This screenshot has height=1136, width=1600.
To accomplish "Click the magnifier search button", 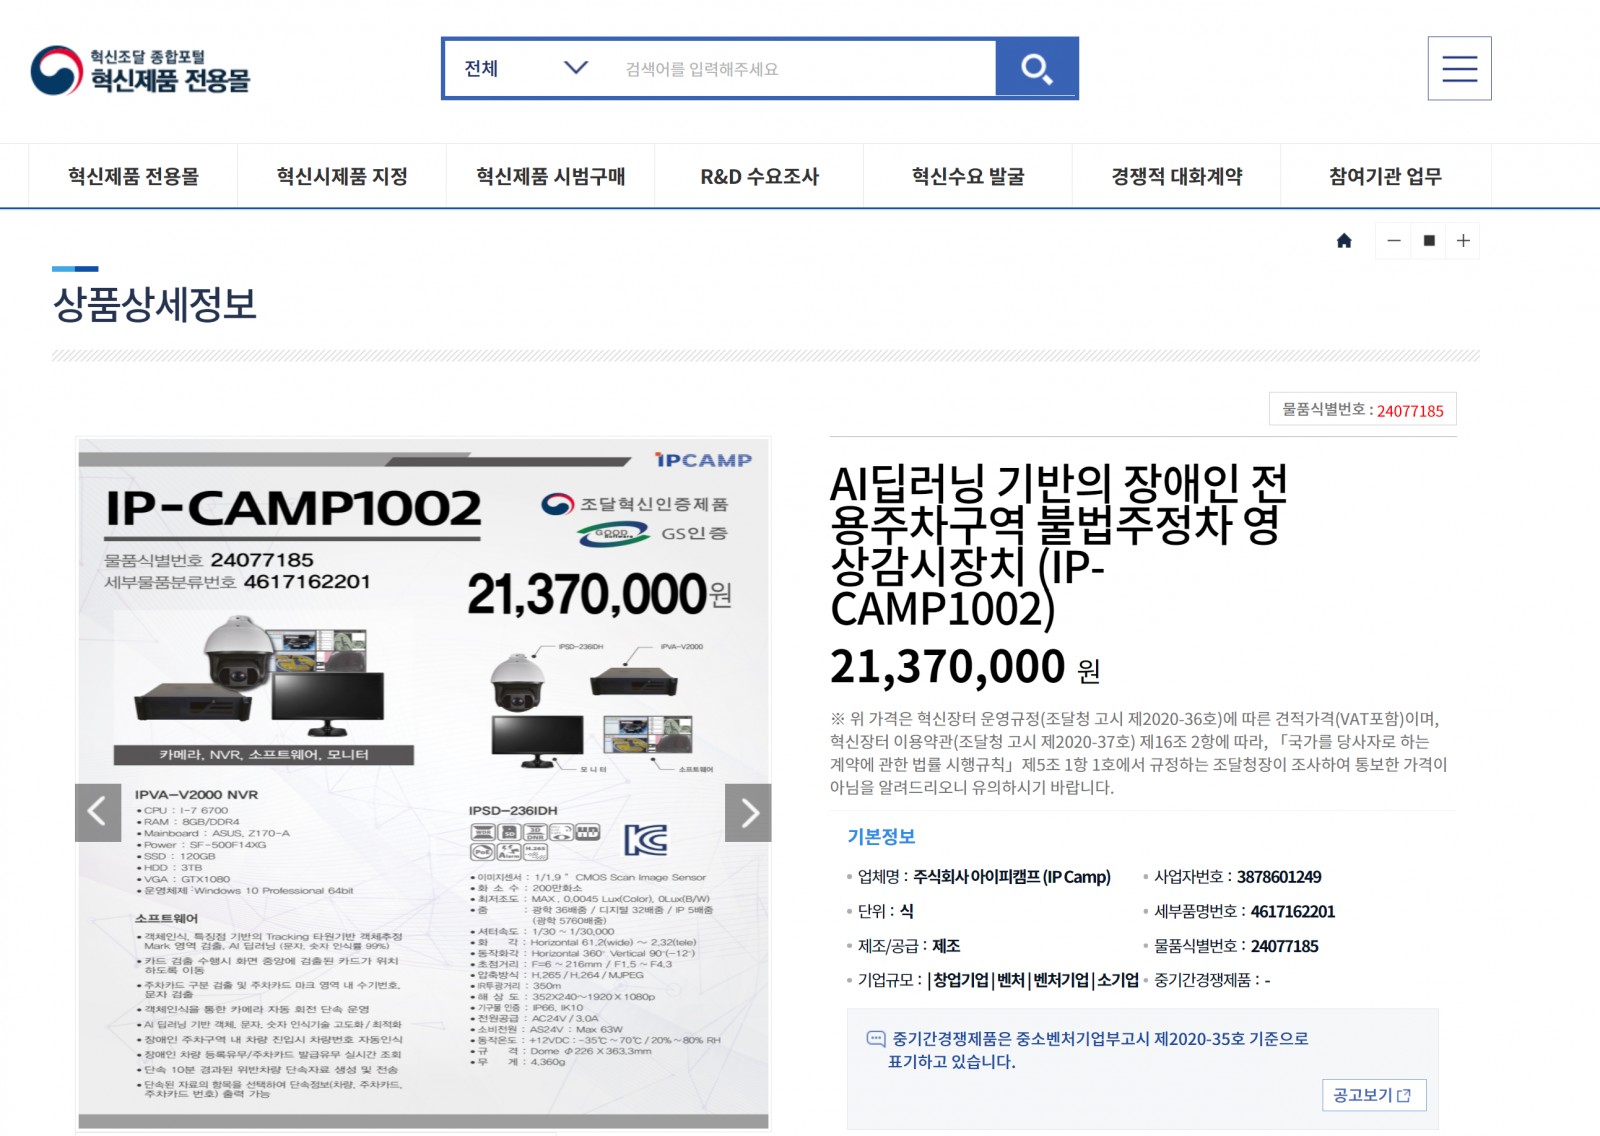I will pos(1036,68).
